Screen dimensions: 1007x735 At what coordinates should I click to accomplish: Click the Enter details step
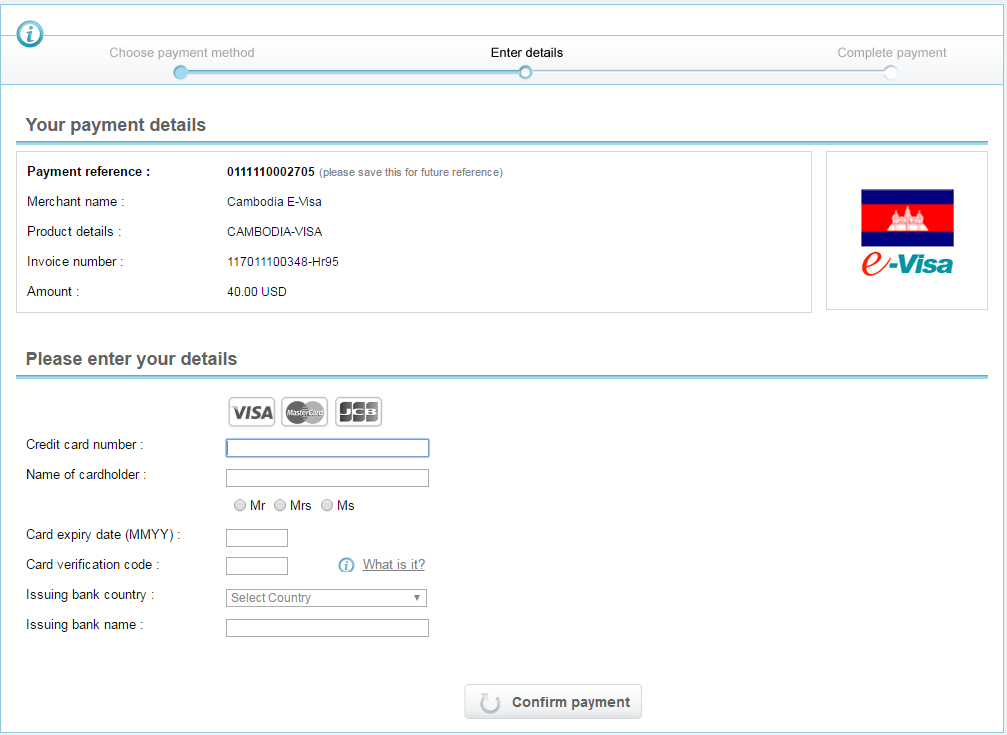[x=527, y=53]
